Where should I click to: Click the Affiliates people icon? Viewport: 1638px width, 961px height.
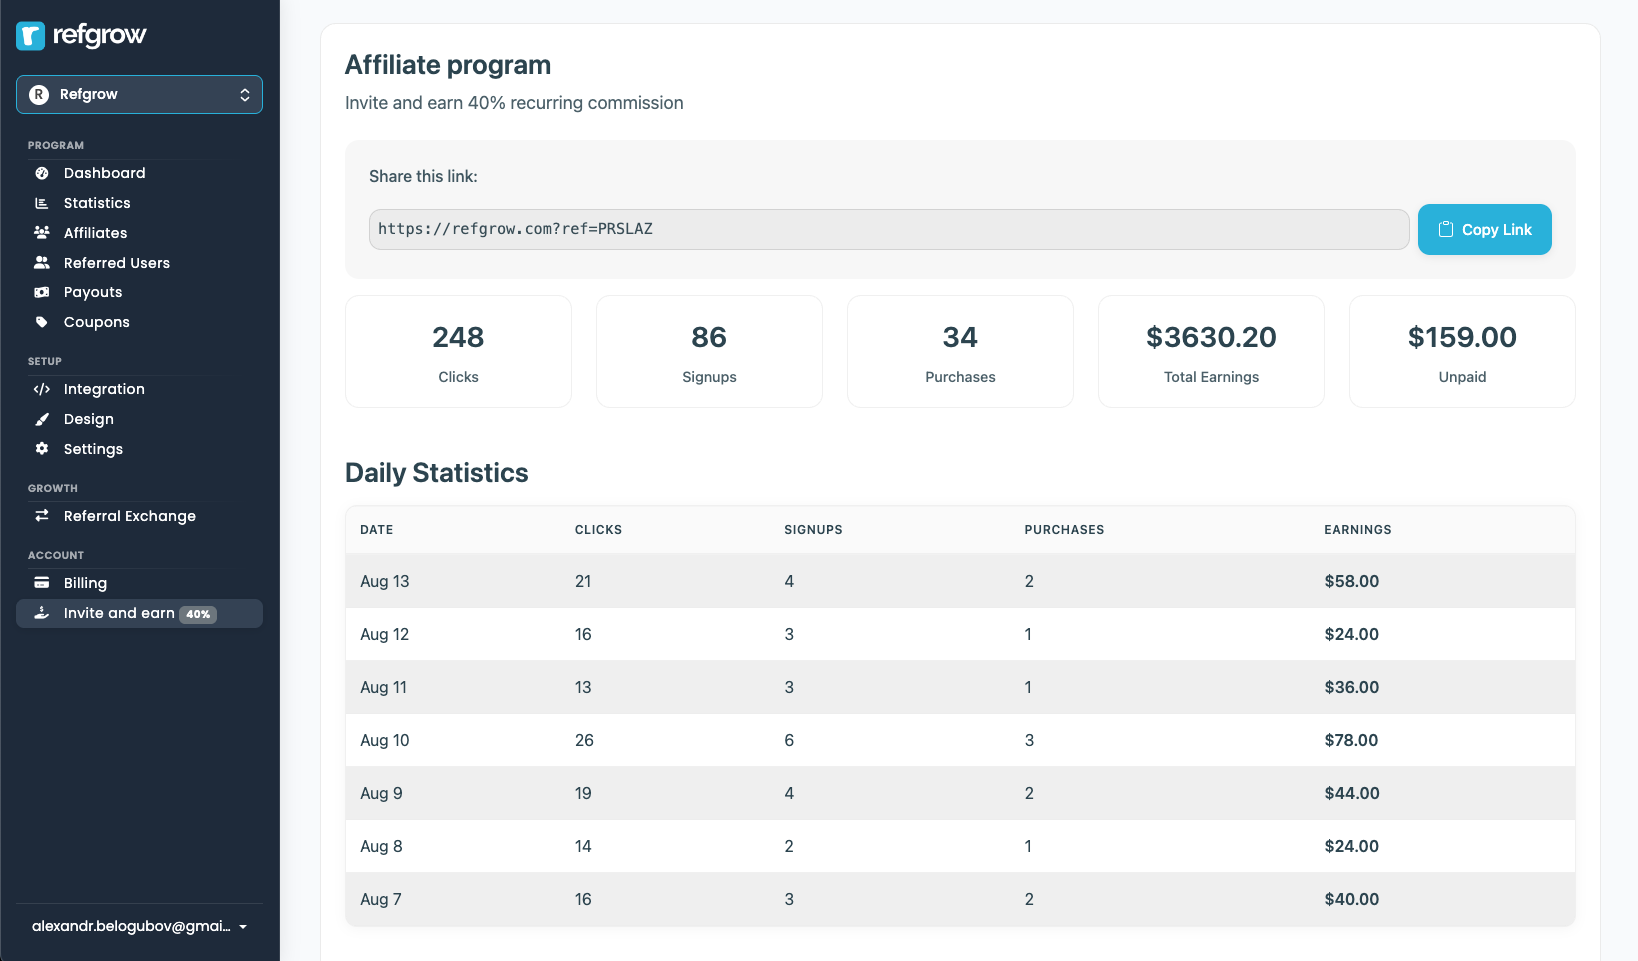point(42,233)
